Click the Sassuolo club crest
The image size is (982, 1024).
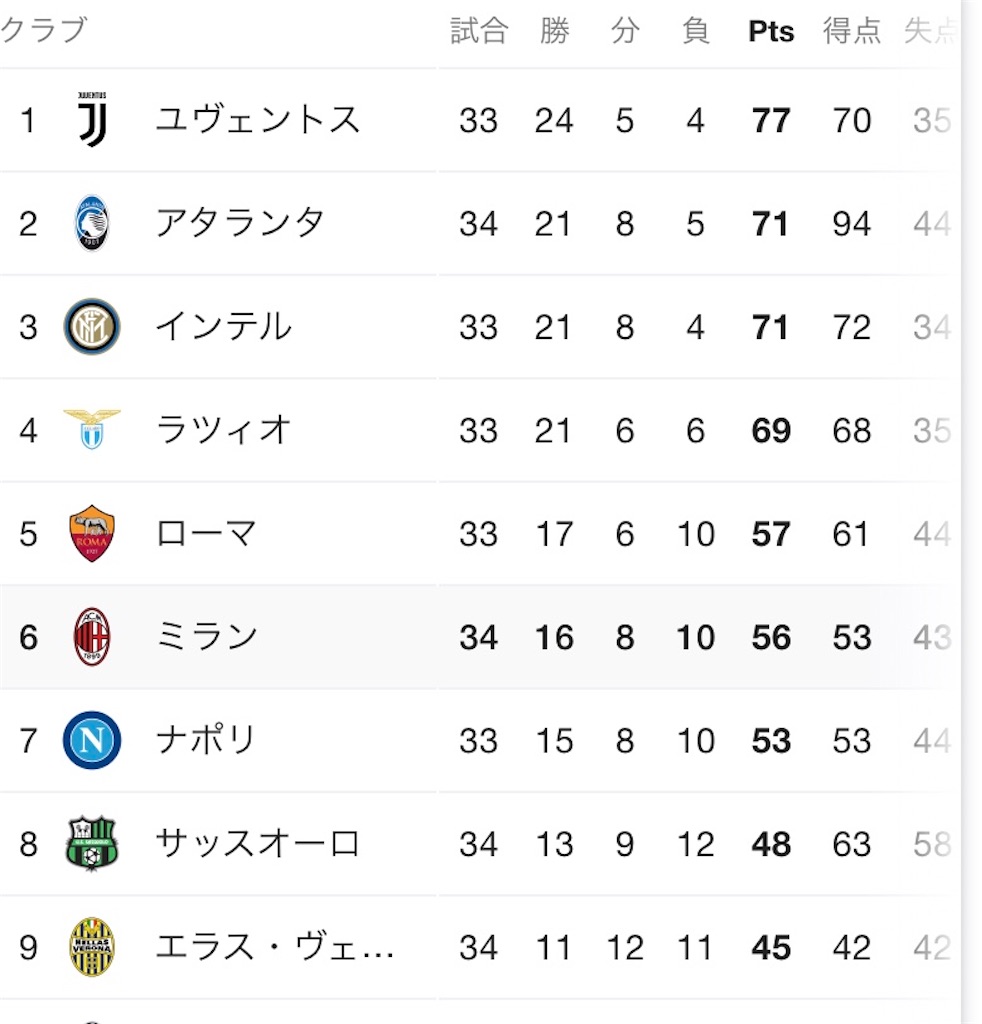92,843
